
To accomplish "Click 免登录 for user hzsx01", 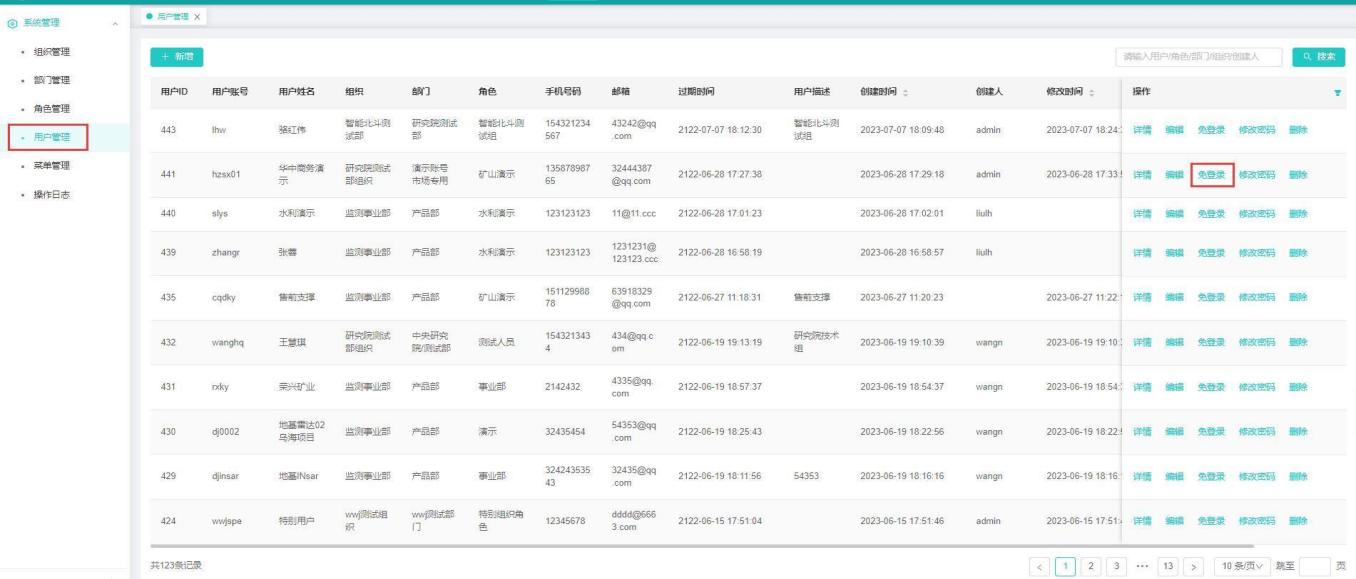I will 1211,175.
